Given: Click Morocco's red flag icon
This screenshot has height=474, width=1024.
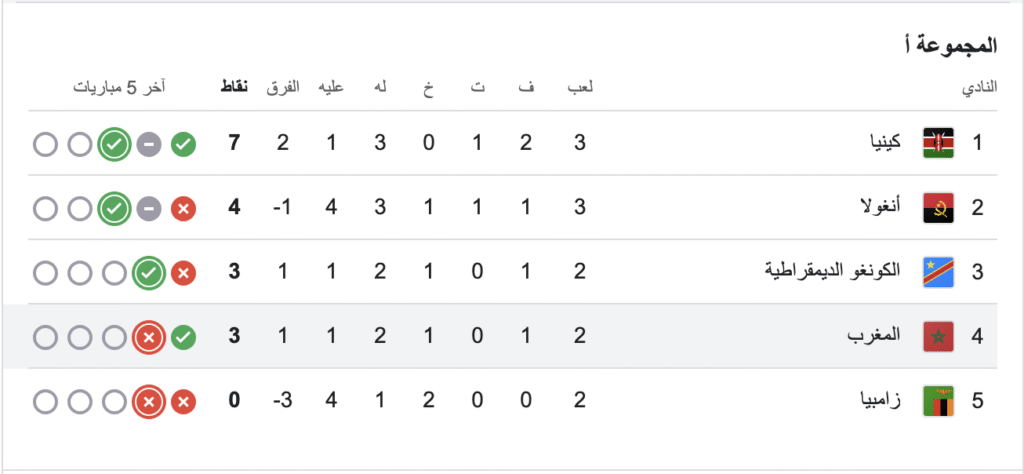Looking at the screenshot, I should [938, 337].
